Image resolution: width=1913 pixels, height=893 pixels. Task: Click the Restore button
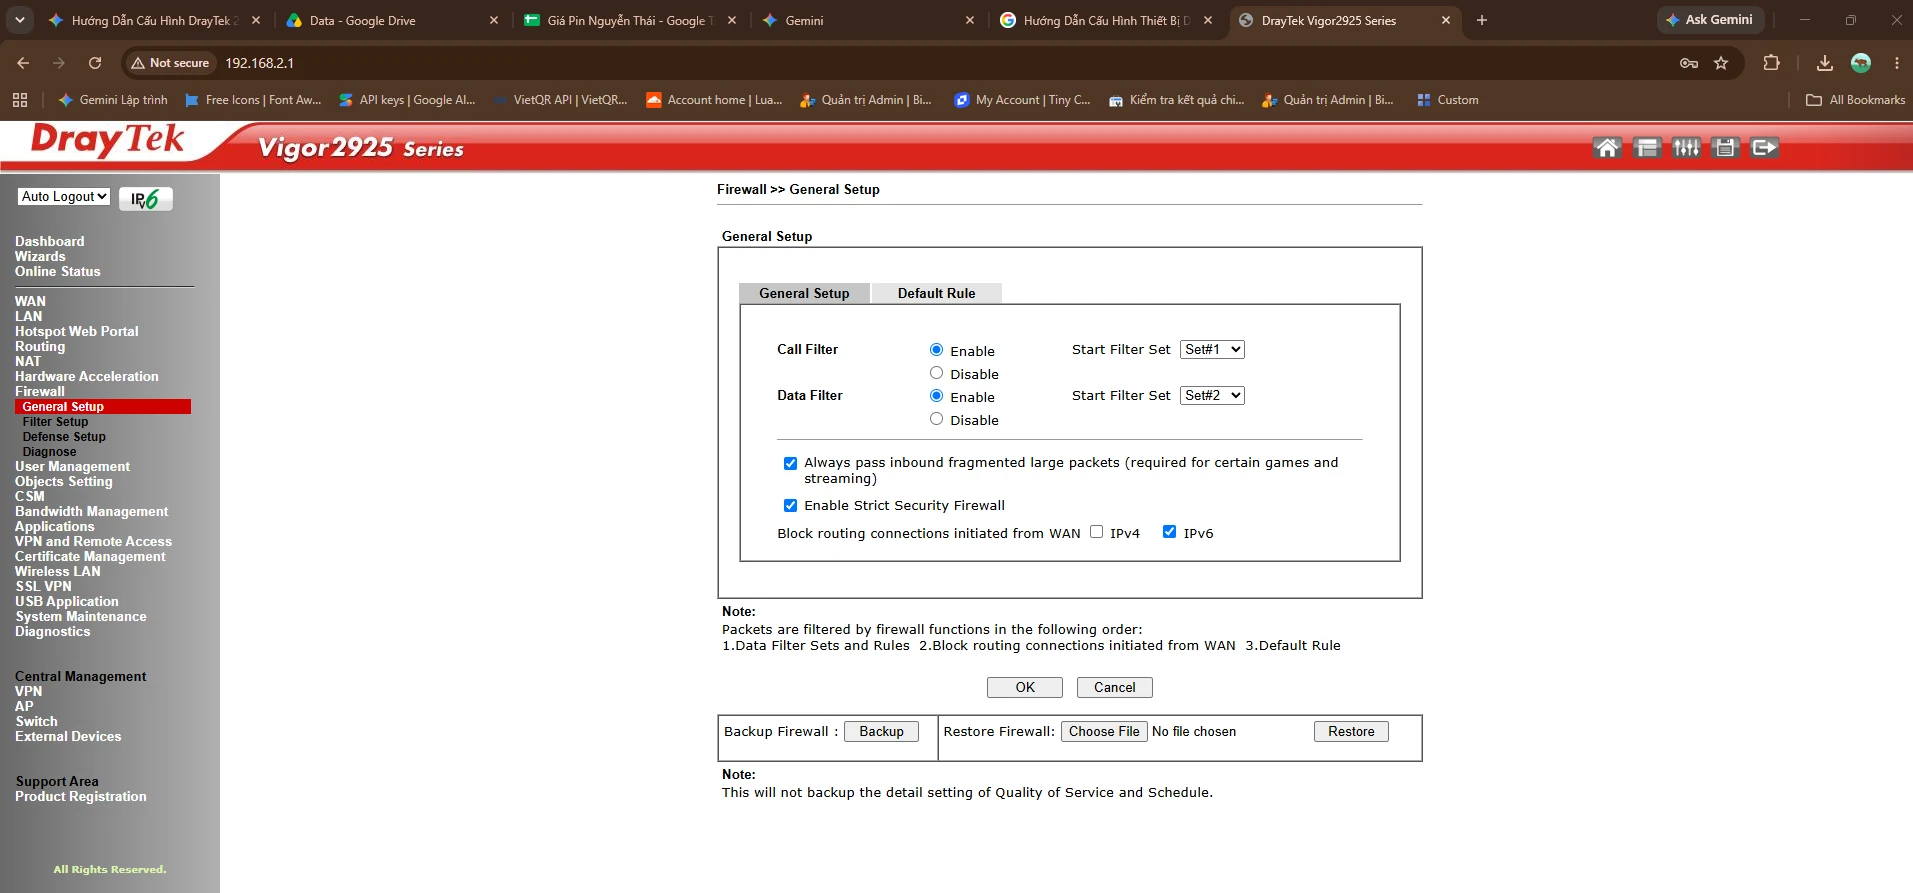tap(1351, 732)
